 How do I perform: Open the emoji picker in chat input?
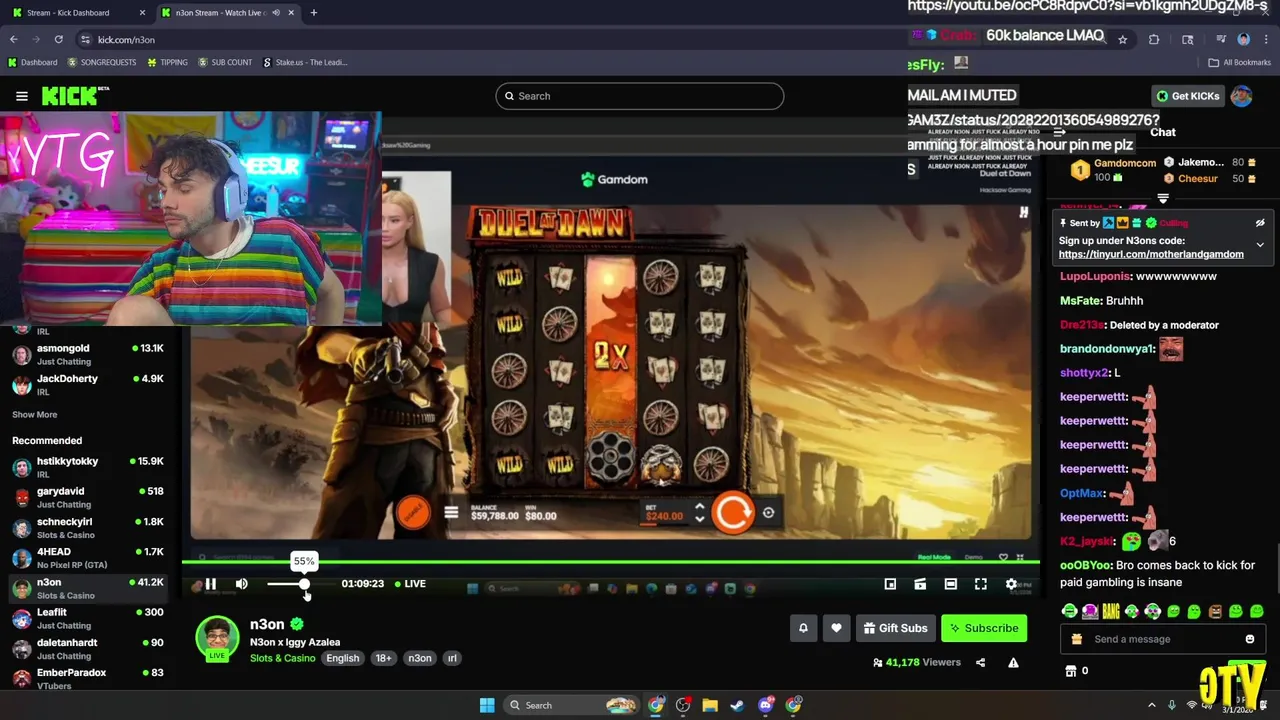tap(1249, 639)
